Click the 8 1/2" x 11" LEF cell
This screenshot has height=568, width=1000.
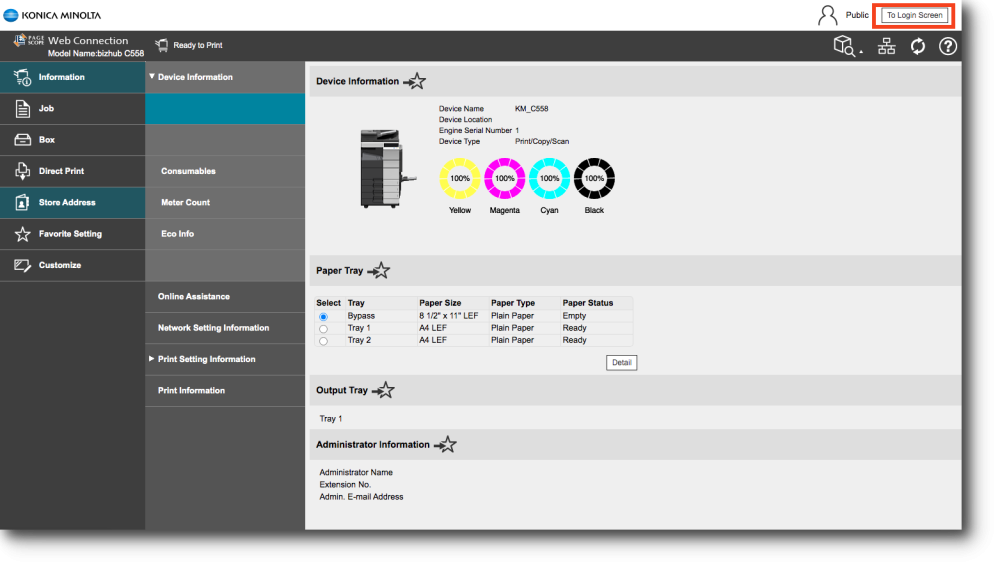pyautogui.click(x=448, y=316)
